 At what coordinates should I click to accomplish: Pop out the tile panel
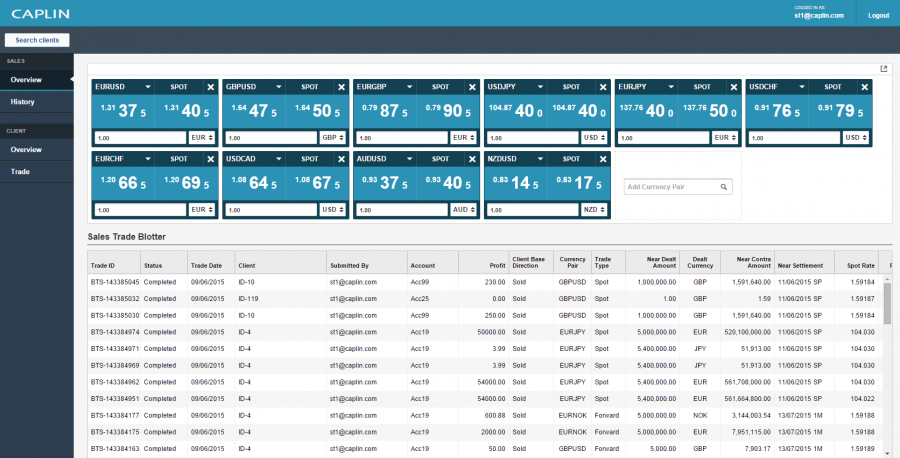tap(884, 69)
